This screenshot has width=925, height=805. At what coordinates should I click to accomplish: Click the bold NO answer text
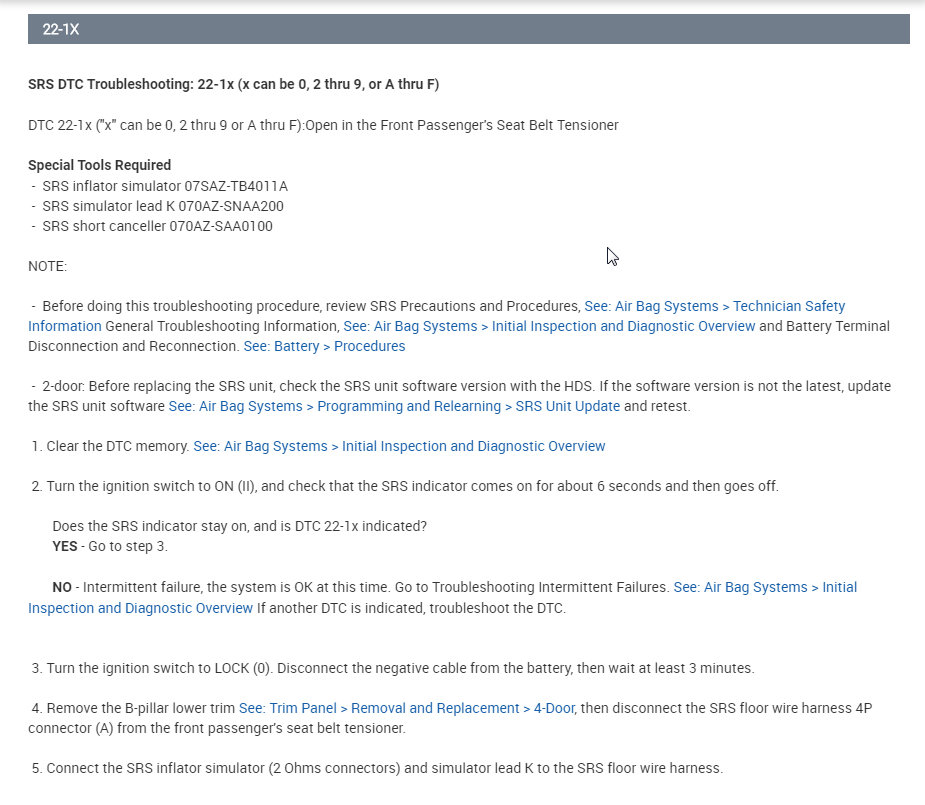point(61,587)
